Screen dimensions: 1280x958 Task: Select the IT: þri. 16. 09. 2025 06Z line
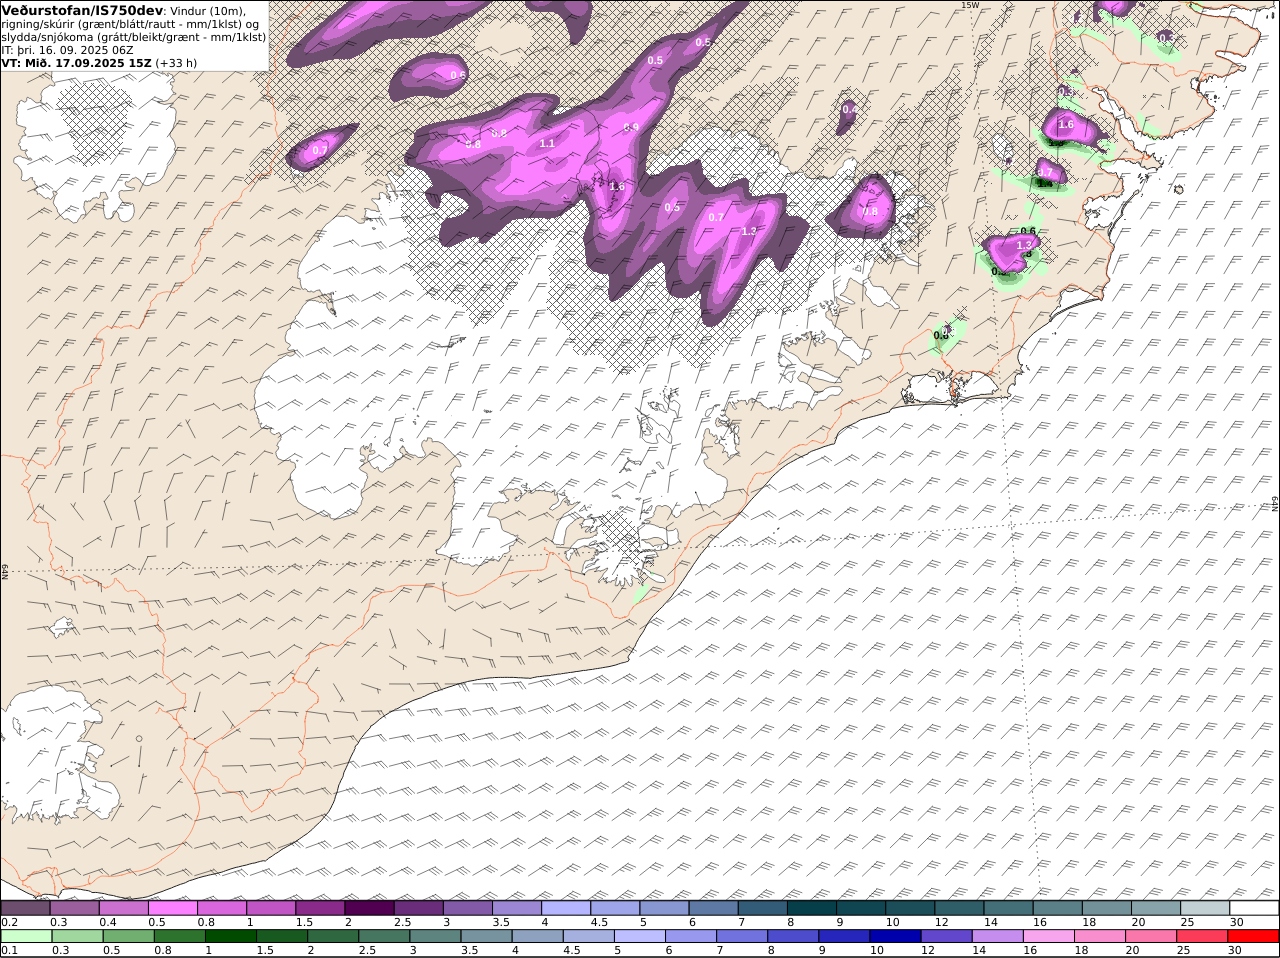(x=67, y=50)
